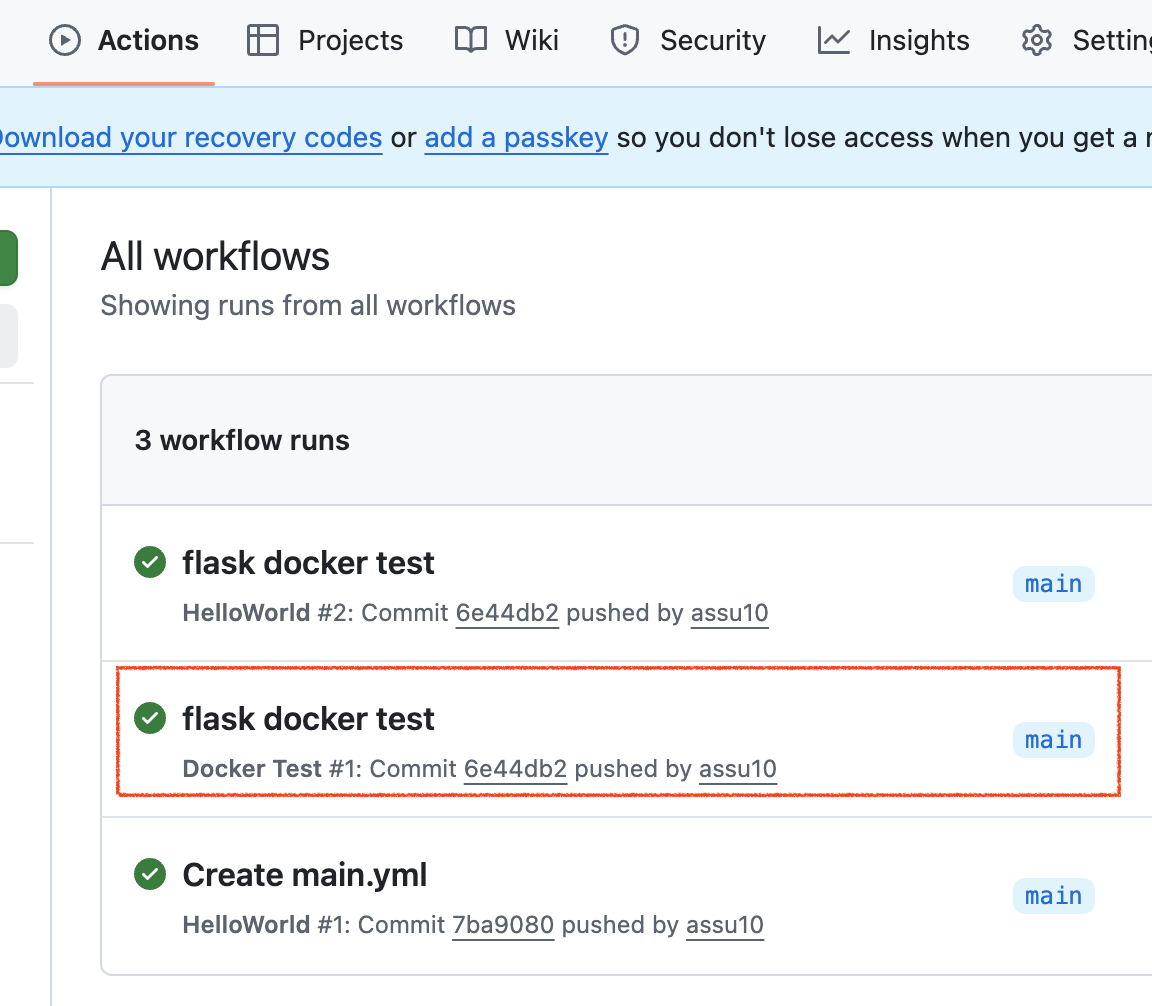Click the Projects table icon
Viewport: 1152px width, 1006px height.
pos(263,40)
